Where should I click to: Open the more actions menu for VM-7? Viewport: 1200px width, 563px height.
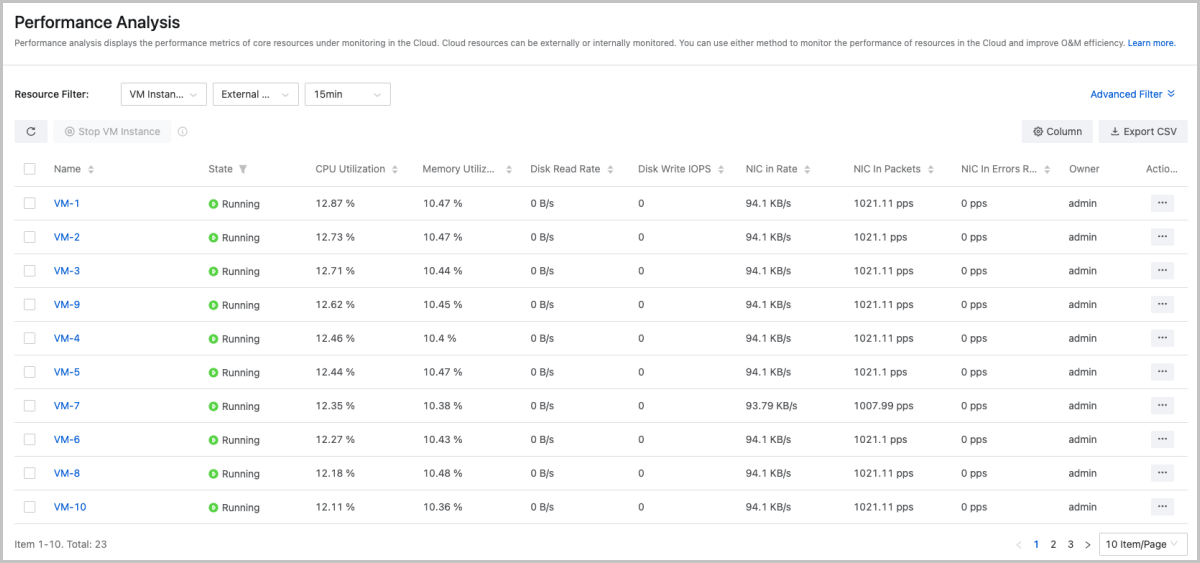pos(1162,405)
